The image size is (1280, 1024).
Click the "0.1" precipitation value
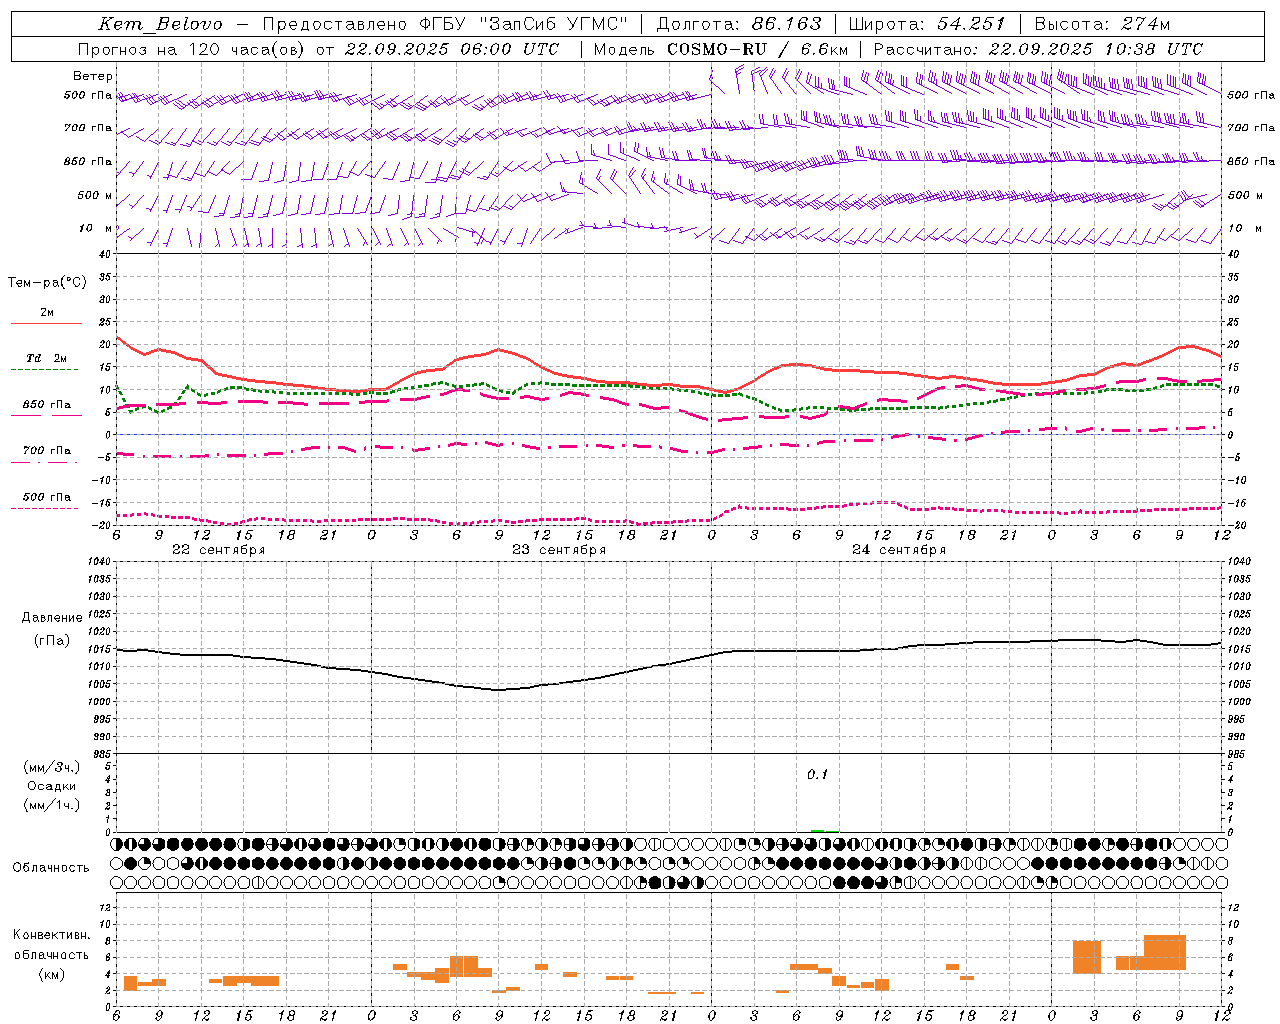pyautogui.click(x=818, y=775)
